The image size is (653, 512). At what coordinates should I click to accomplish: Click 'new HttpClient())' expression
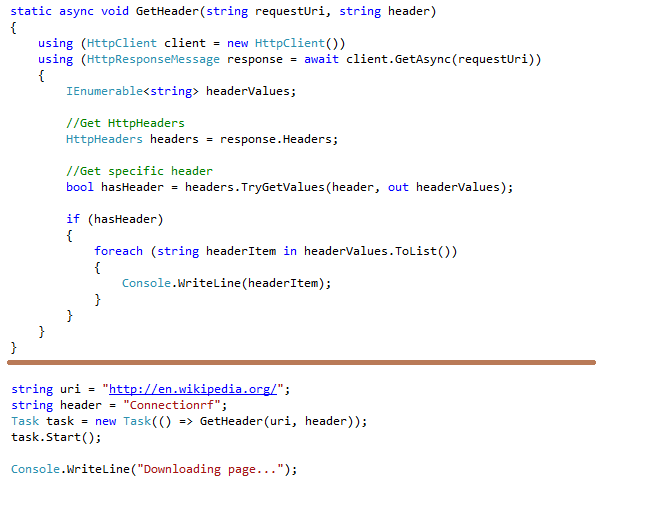[286, 43]
